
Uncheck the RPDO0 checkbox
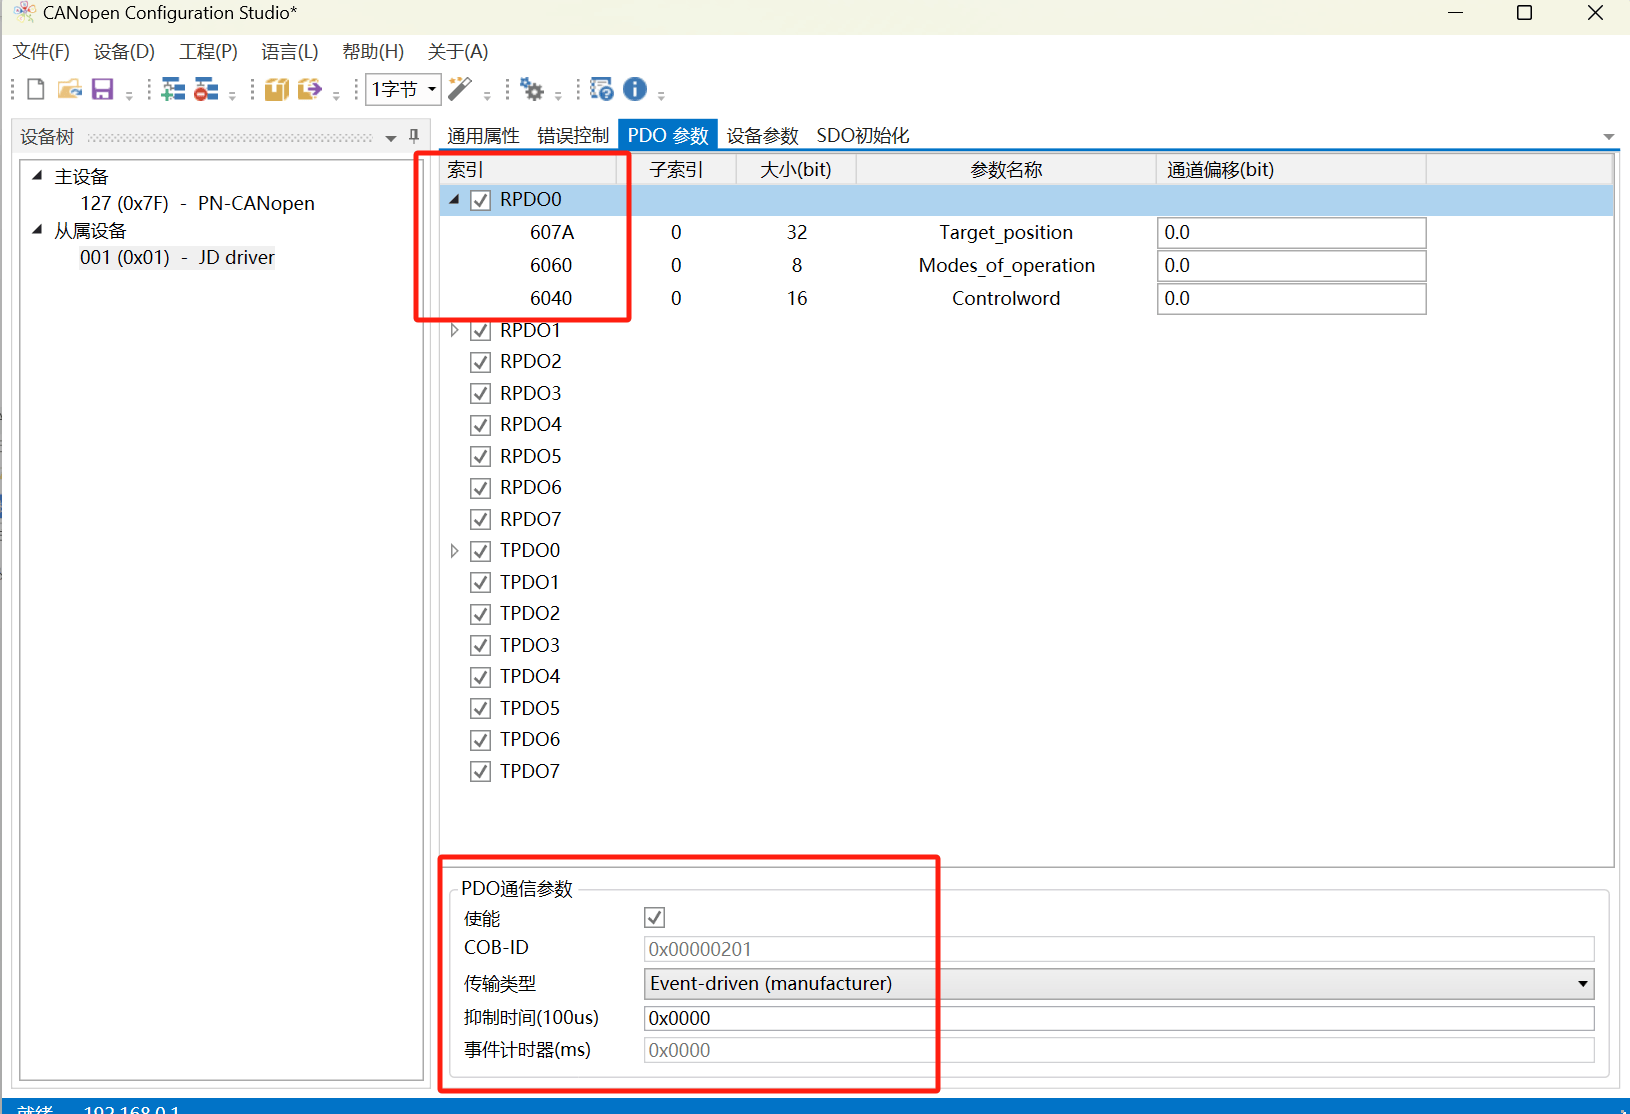click(480, 200)
